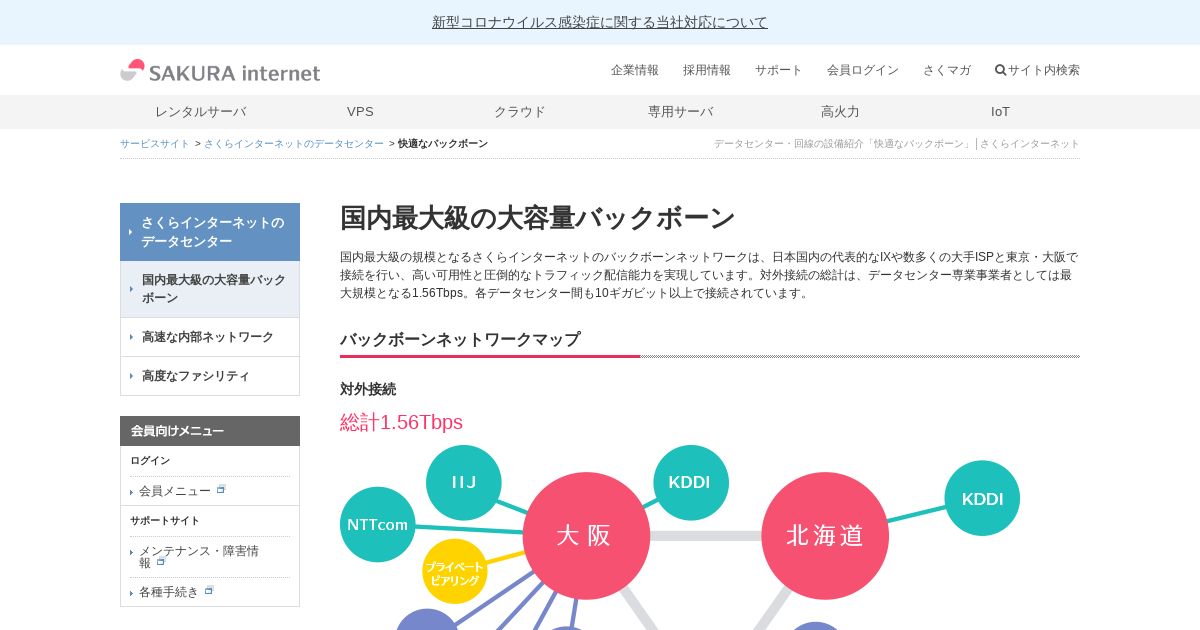Click the NTTcom node circle
The image size is (1200, 630).
coord(378,524)
